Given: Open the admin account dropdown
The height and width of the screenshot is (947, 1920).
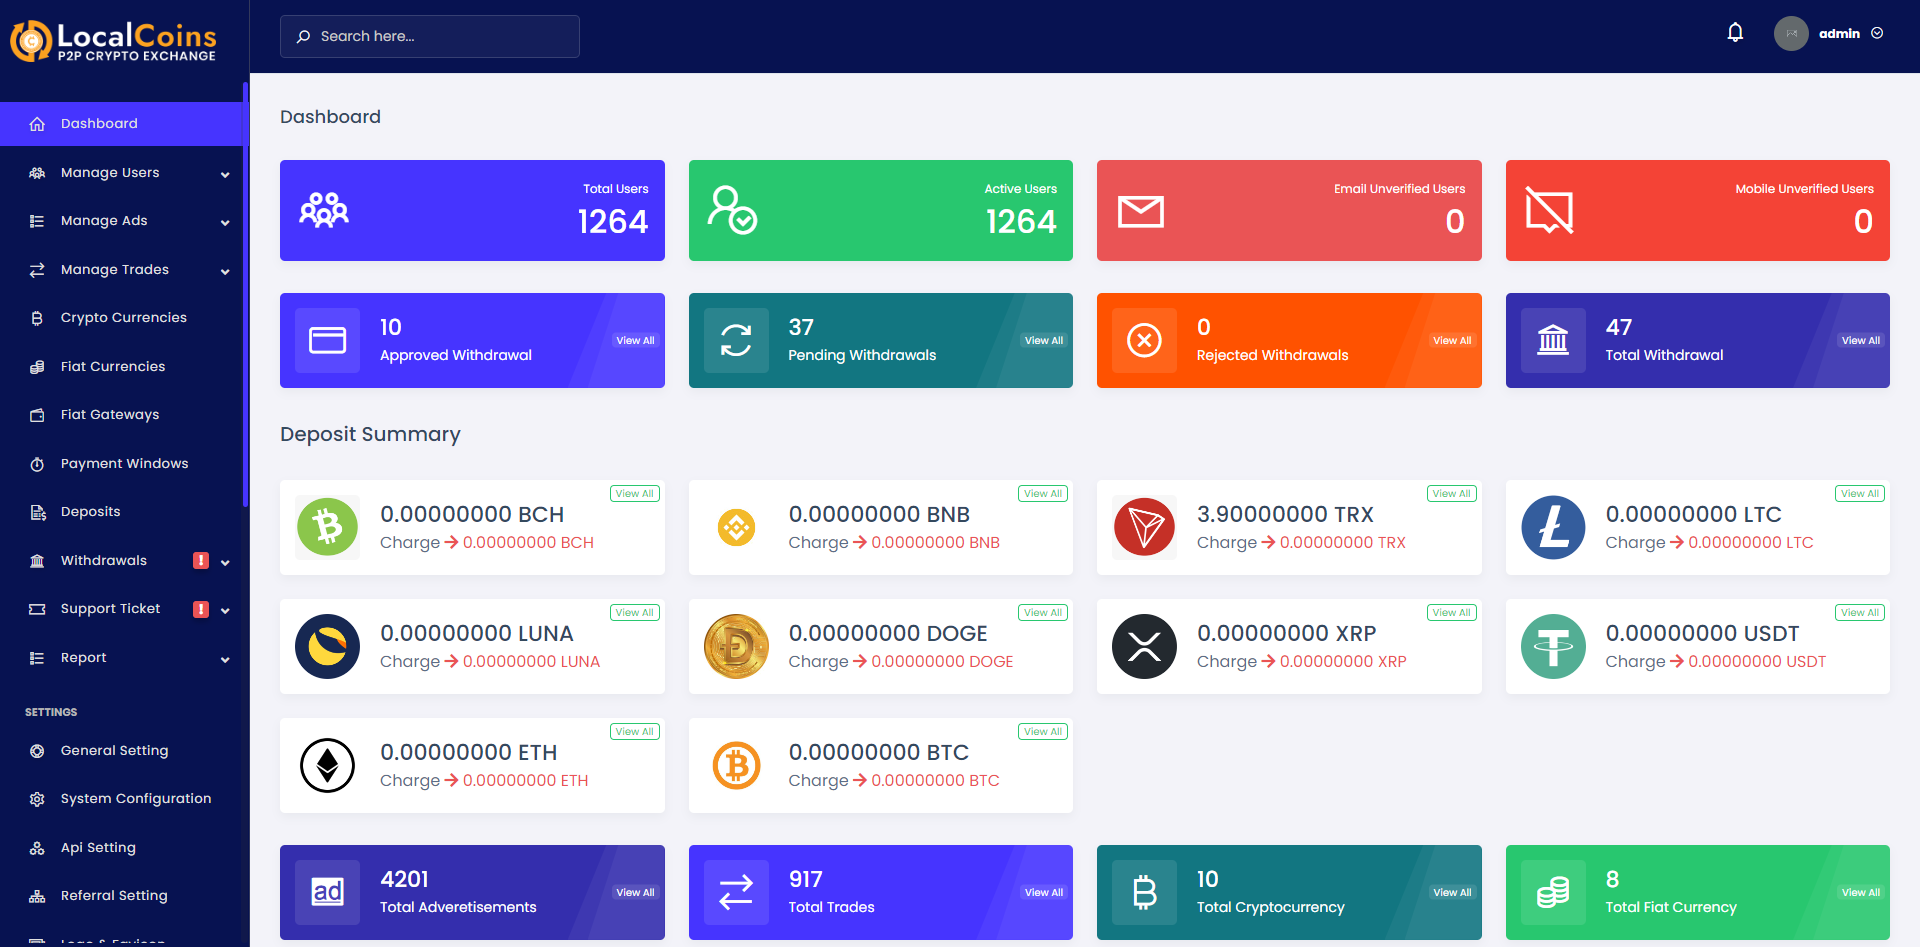Looking at the screenshot, I should (1829, 33).
